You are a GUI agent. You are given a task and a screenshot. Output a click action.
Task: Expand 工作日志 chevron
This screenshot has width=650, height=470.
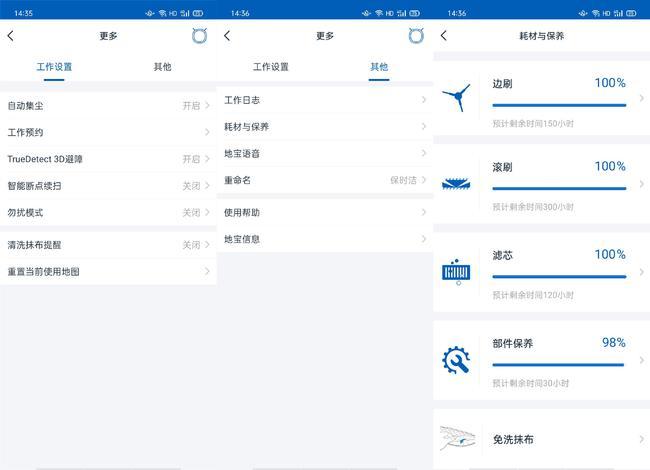click(x=424, y=100)
